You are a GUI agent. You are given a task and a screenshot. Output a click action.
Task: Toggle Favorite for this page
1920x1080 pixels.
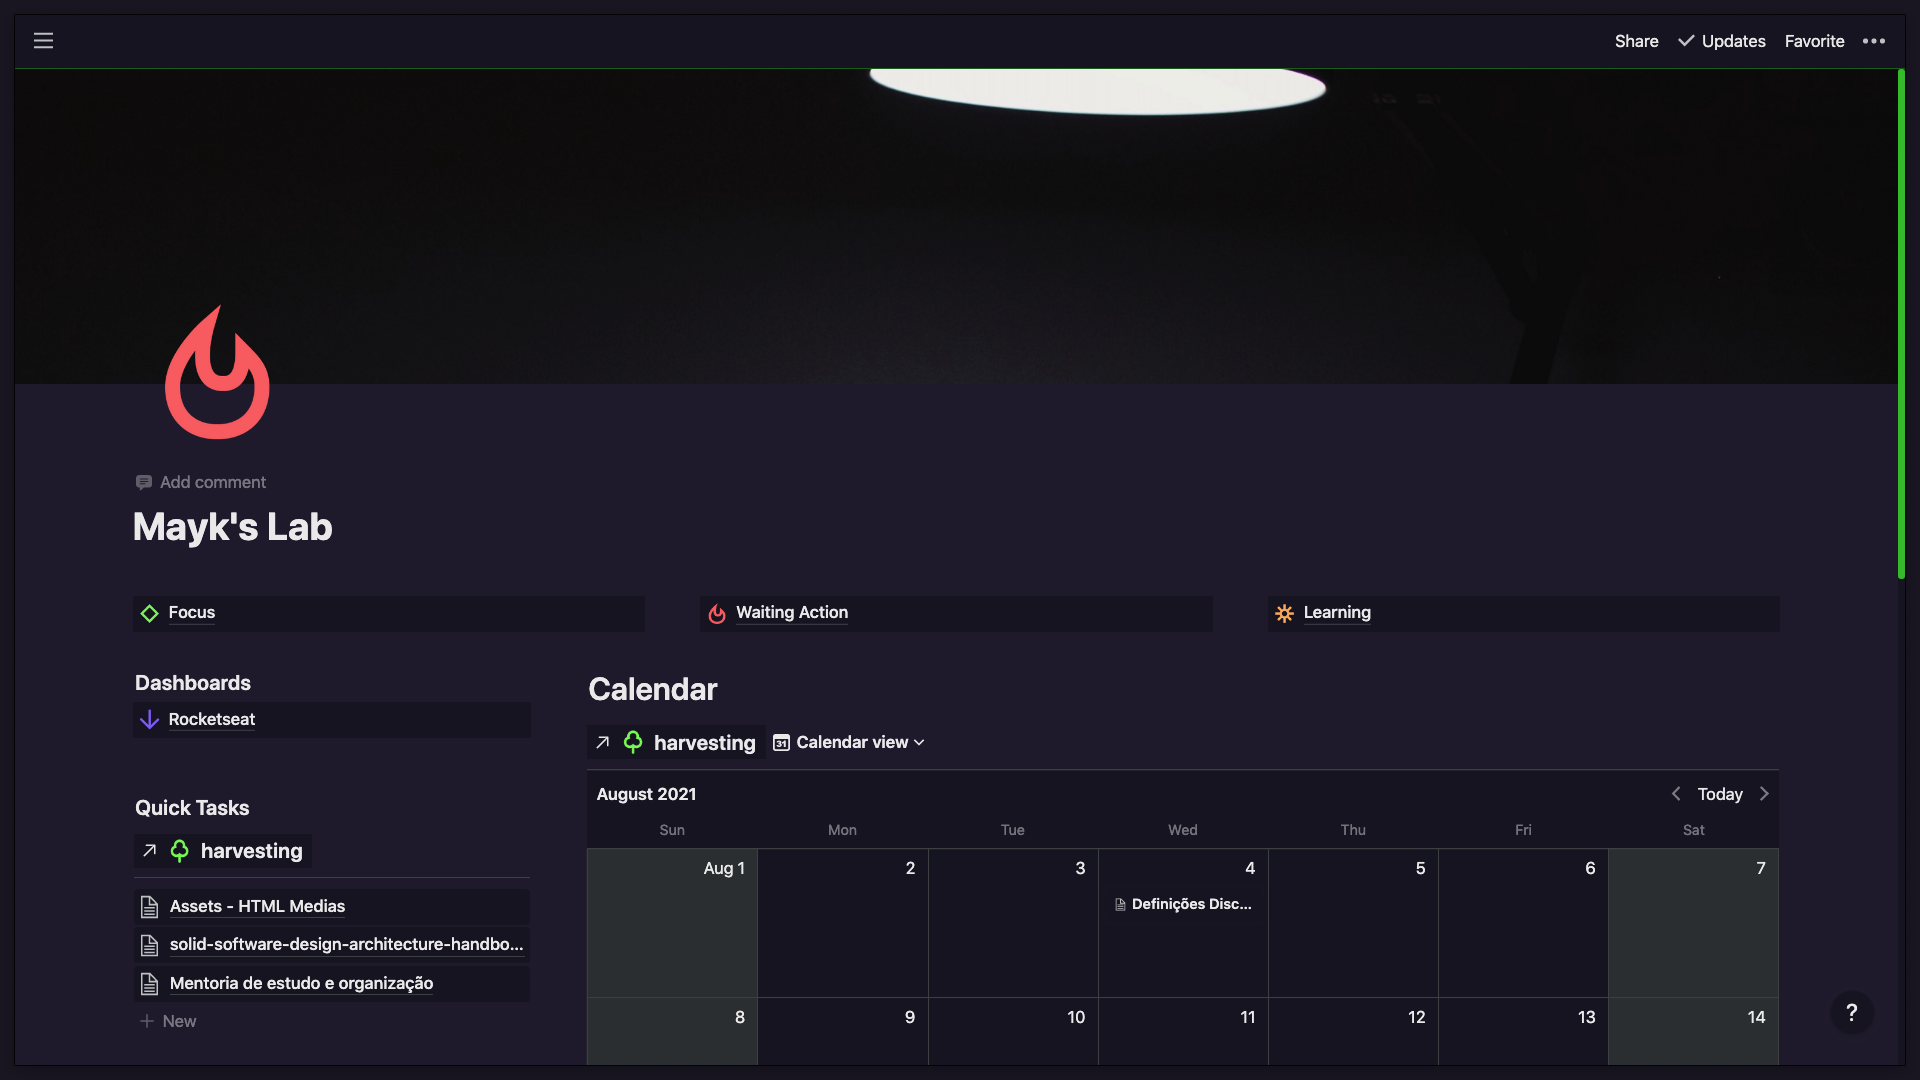1814,41
